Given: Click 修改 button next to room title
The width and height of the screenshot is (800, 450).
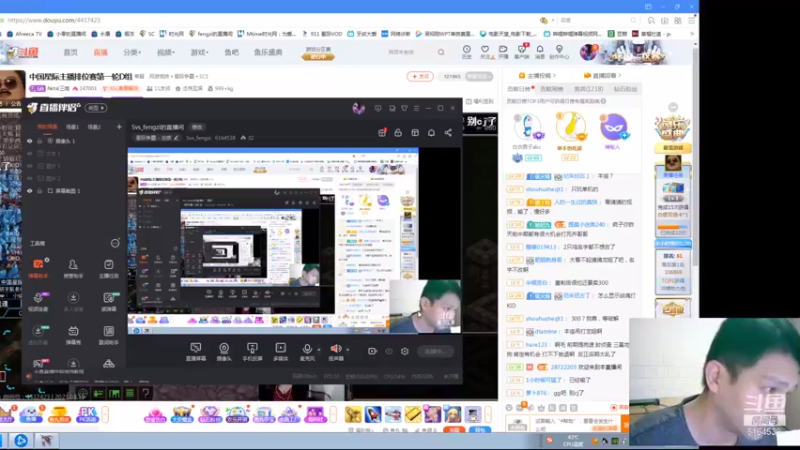Looking at the screenshot, I should [x=197, y=127].
